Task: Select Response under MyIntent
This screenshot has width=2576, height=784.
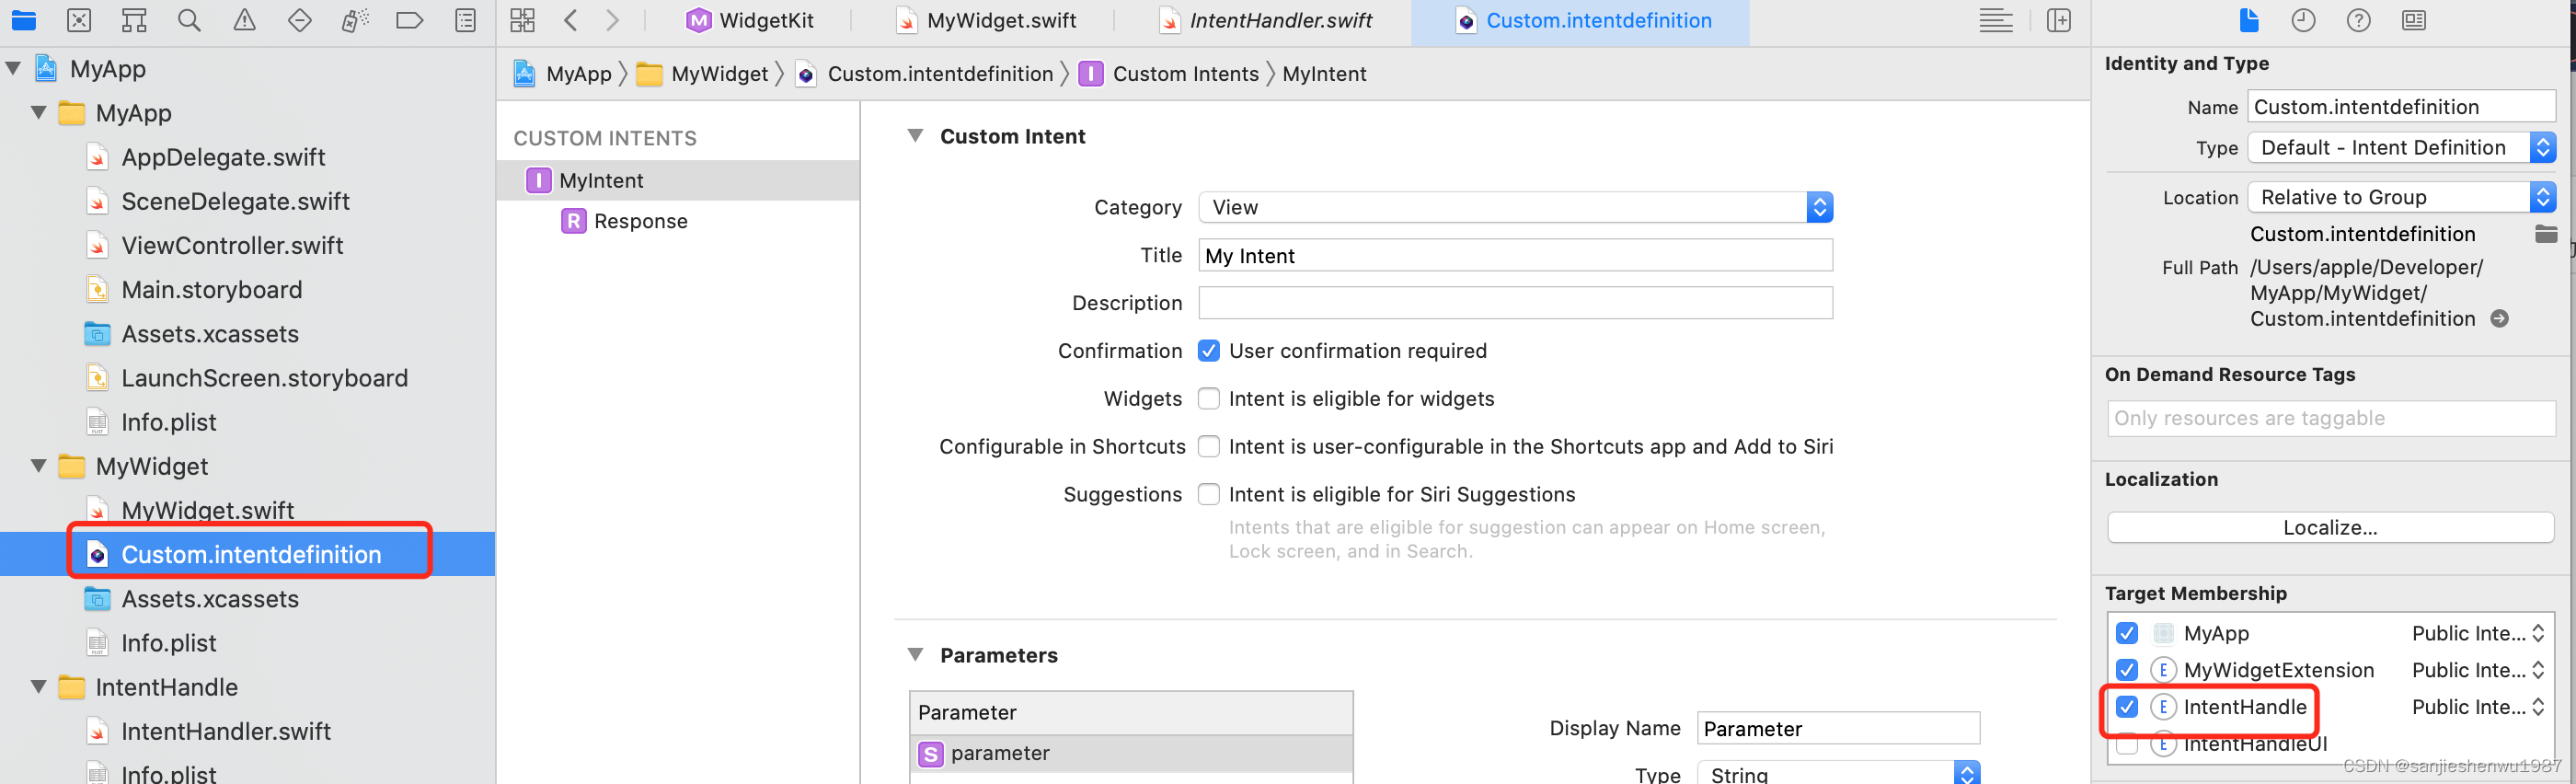Action: pyautogui.click(x=640, y=221)
